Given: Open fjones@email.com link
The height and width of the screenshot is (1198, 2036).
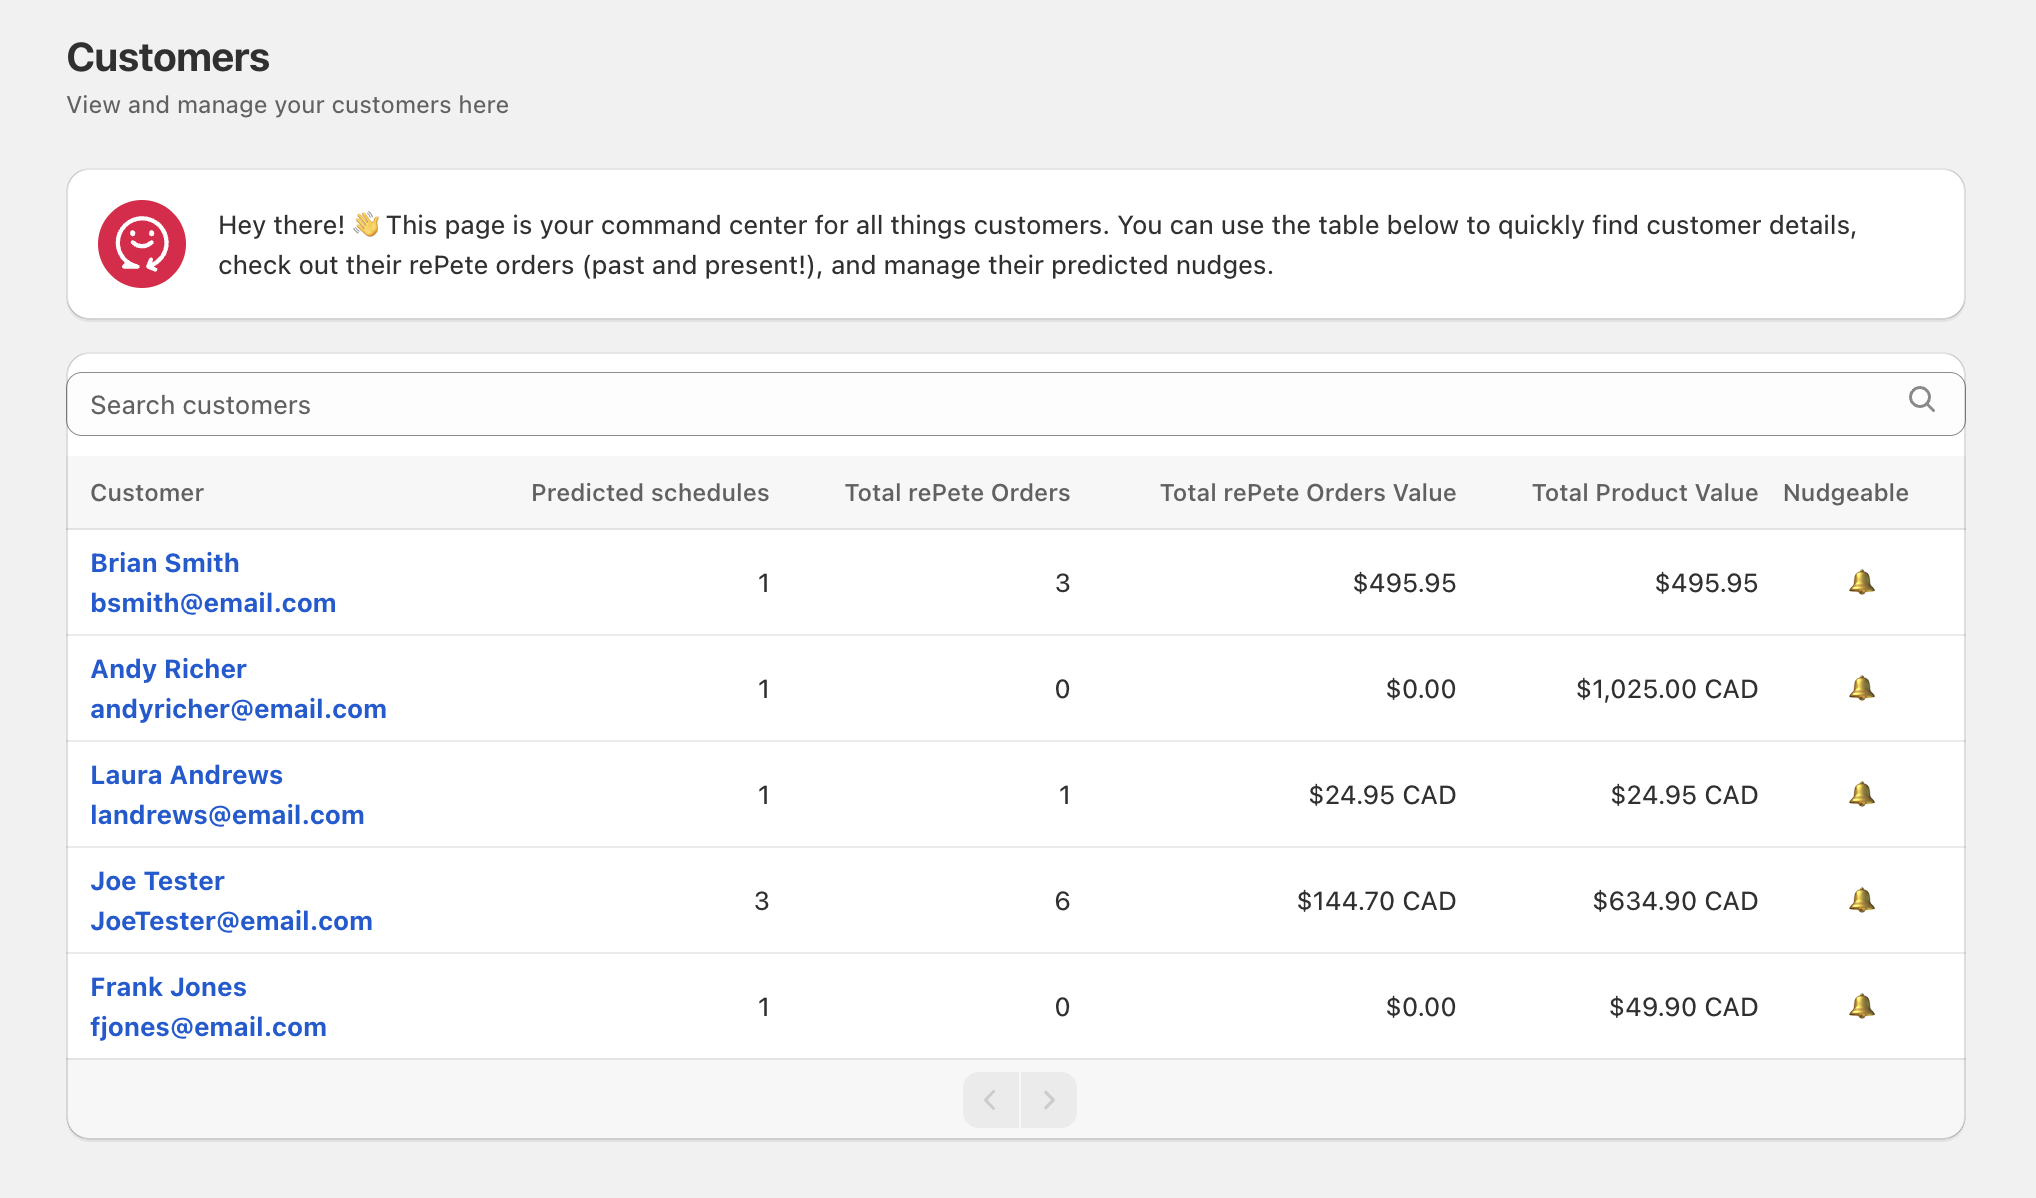Looking at the screenshot, I should pyautogui.click(x=208, y=1027).
